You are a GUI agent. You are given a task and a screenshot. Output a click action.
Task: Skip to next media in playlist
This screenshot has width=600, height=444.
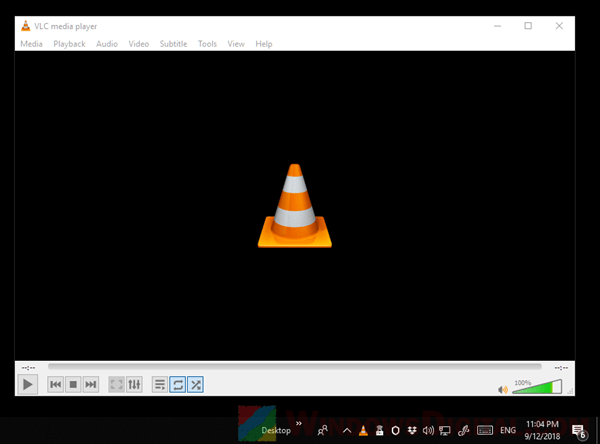(x=91, y=384)
